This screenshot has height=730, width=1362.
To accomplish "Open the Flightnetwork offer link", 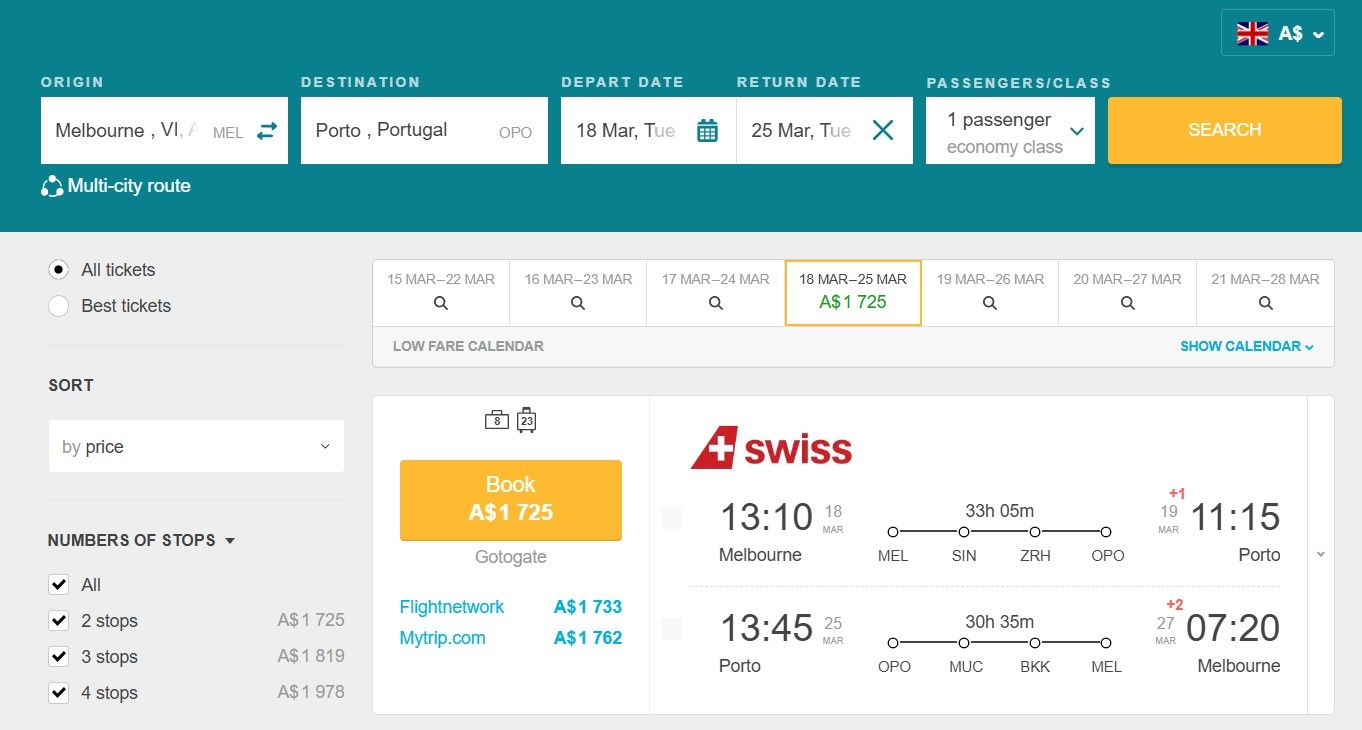I will tap(452, 607).
